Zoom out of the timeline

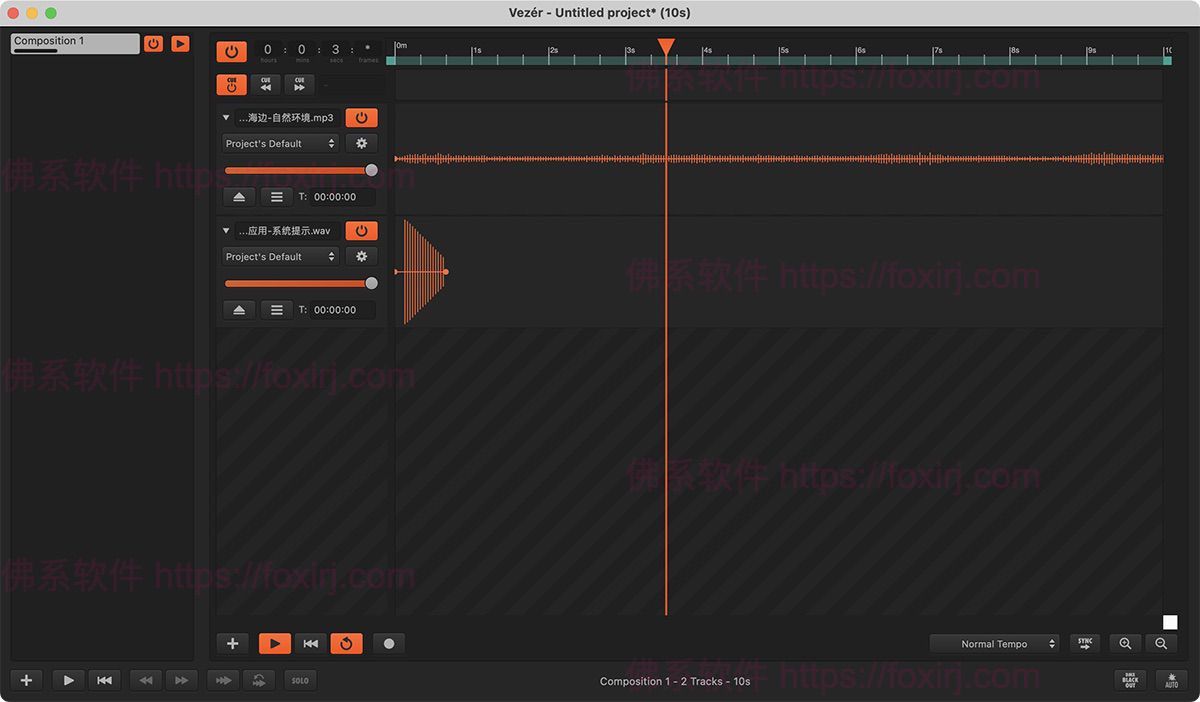click(1161, 644)
